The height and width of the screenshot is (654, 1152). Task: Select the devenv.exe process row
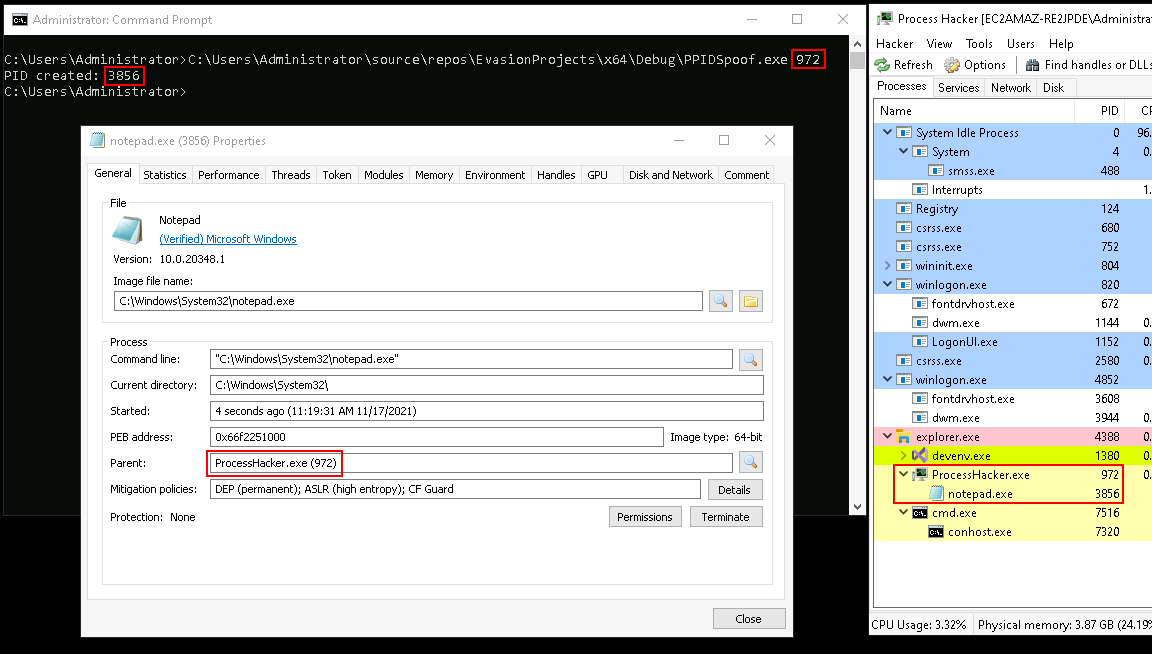(x=940, y=456)
